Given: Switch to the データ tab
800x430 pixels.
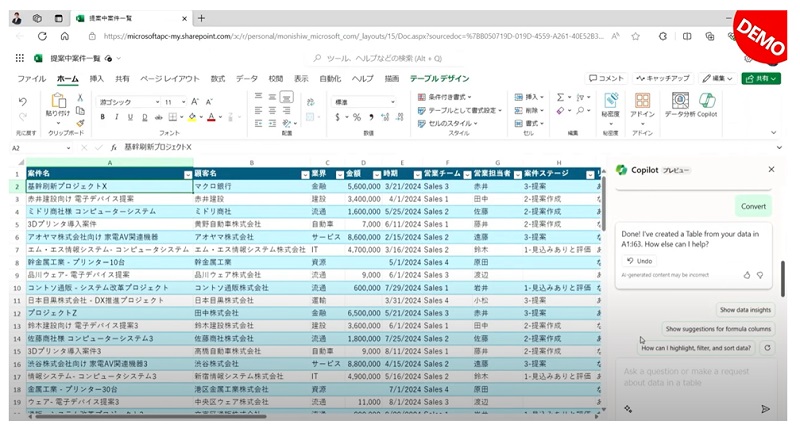Looking at the screenshot, I should (x=247, y=79).
